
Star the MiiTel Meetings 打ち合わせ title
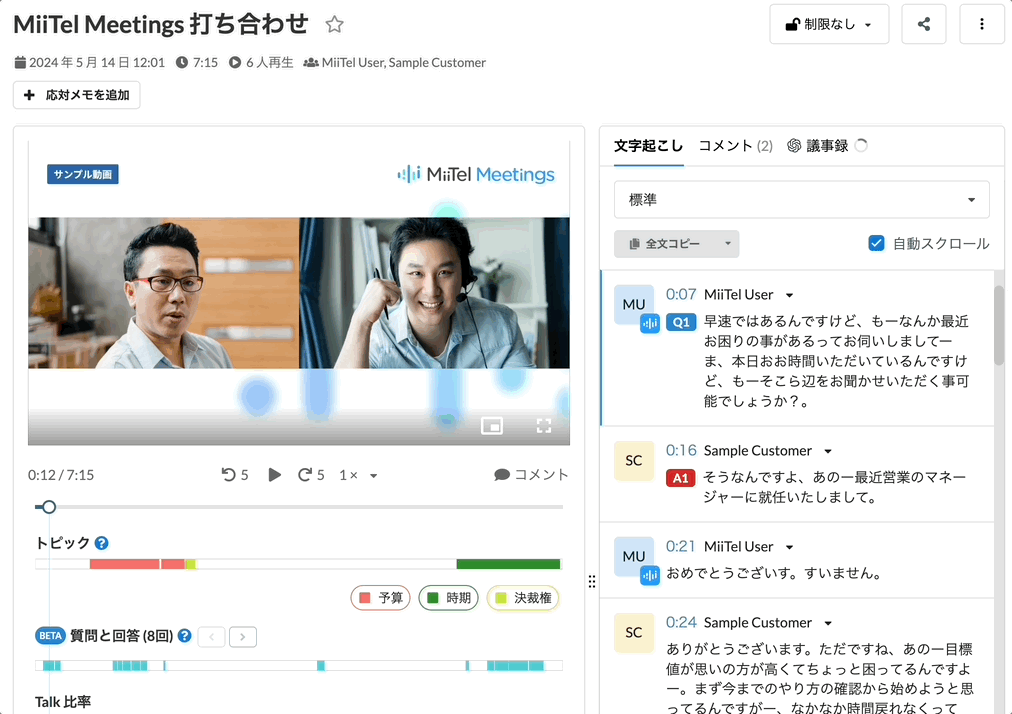334,25
